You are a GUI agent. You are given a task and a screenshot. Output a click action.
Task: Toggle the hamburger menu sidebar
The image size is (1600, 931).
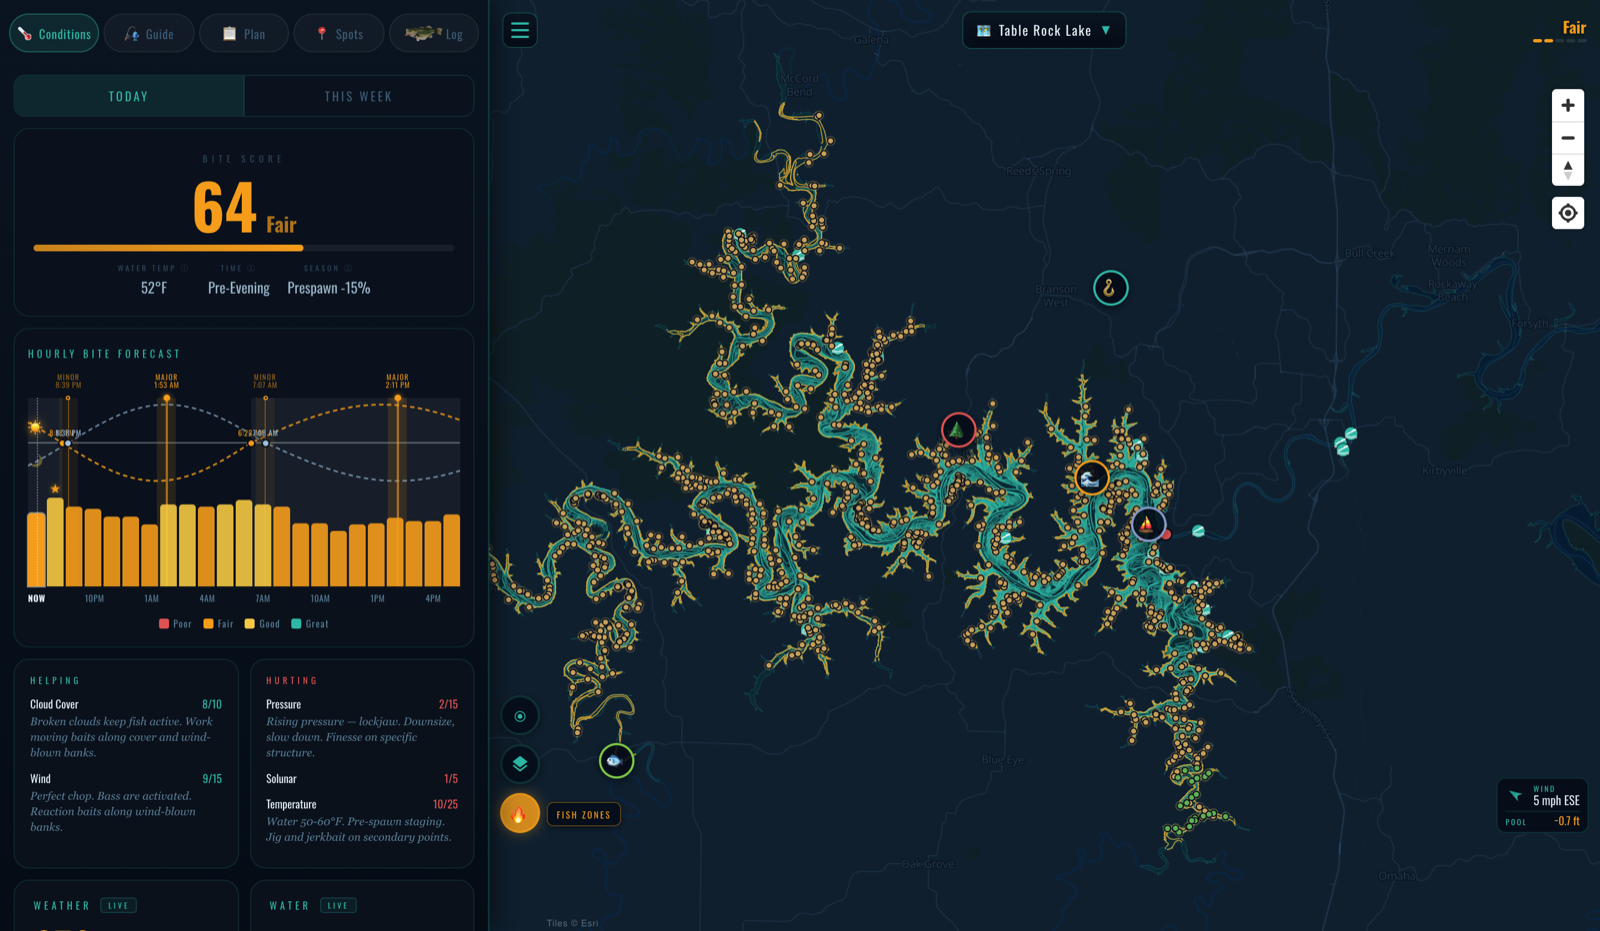tap(520, 30)
